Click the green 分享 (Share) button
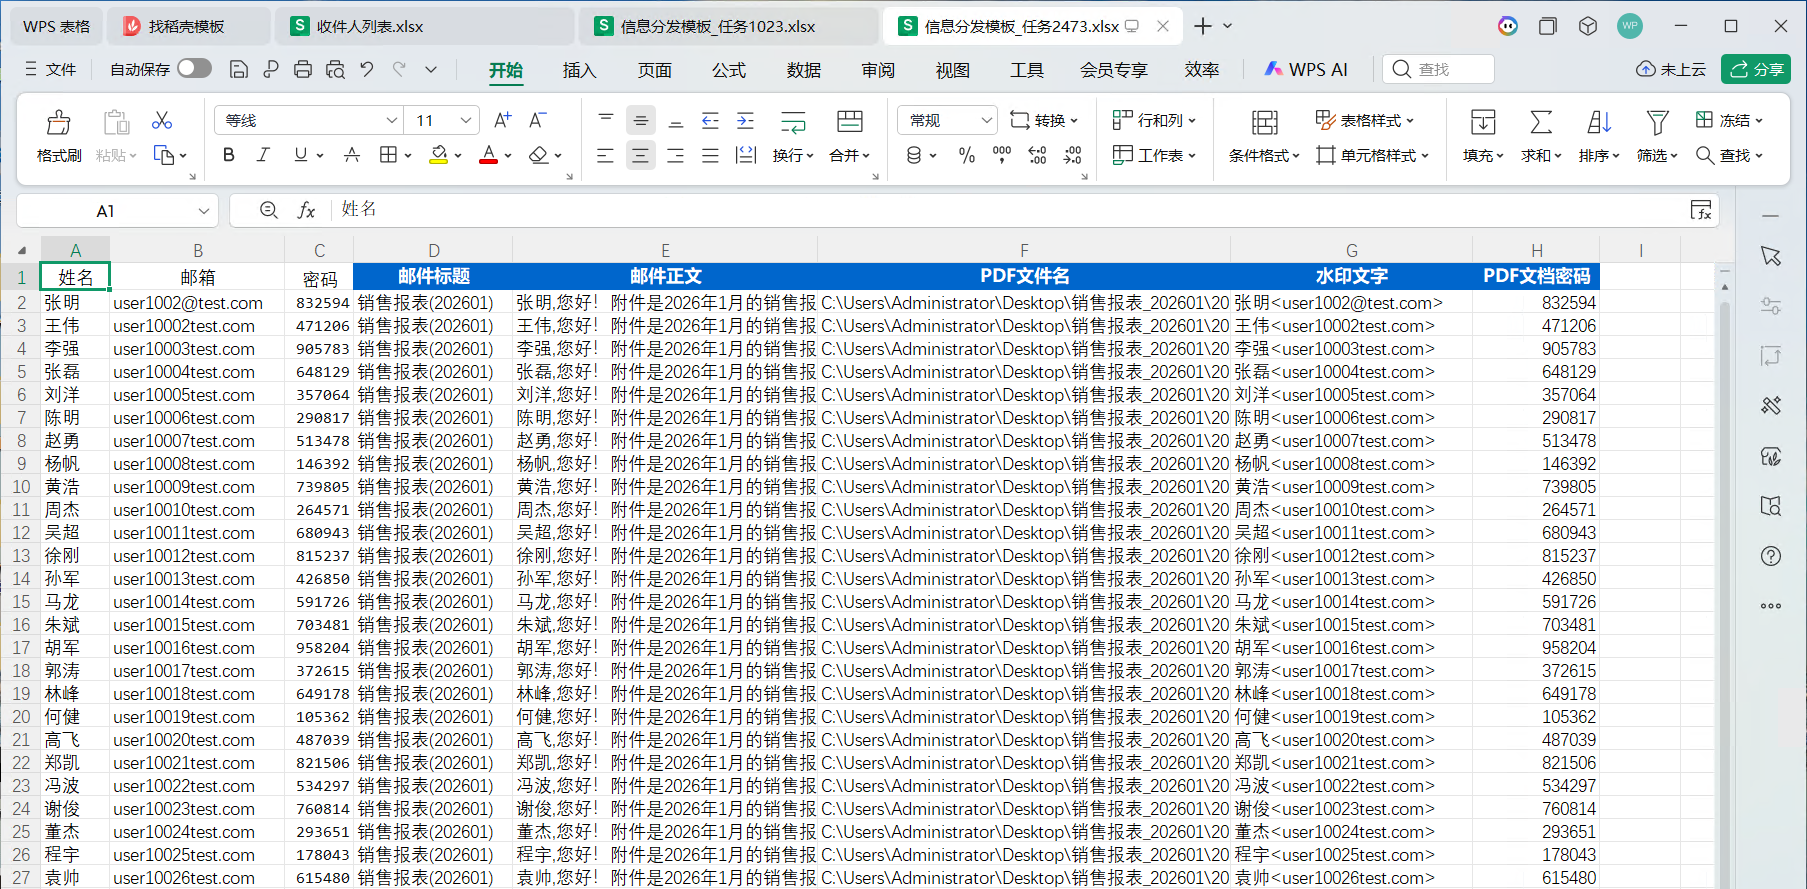The height and width of the screenshot is (889, 1807). pyautogui.click(x=1756, y=69)
